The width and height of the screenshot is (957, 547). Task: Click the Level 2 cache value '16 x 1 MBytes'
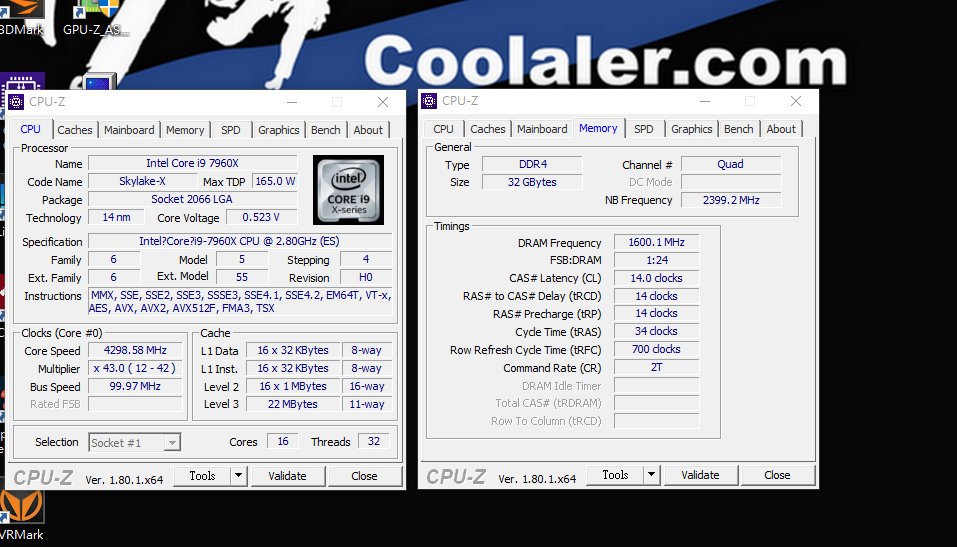coord(293,386)
